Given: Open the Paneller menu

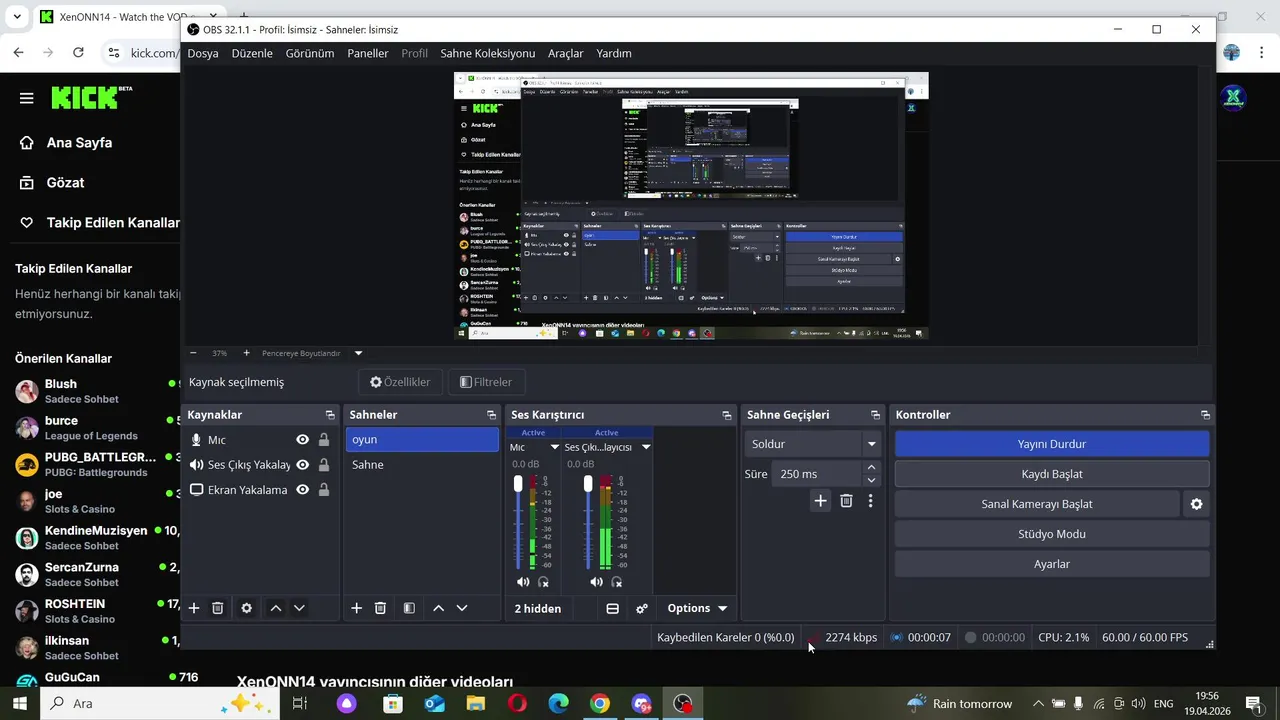Looking at the screenshot, I should pyautogui.click(x=368, y=53).
